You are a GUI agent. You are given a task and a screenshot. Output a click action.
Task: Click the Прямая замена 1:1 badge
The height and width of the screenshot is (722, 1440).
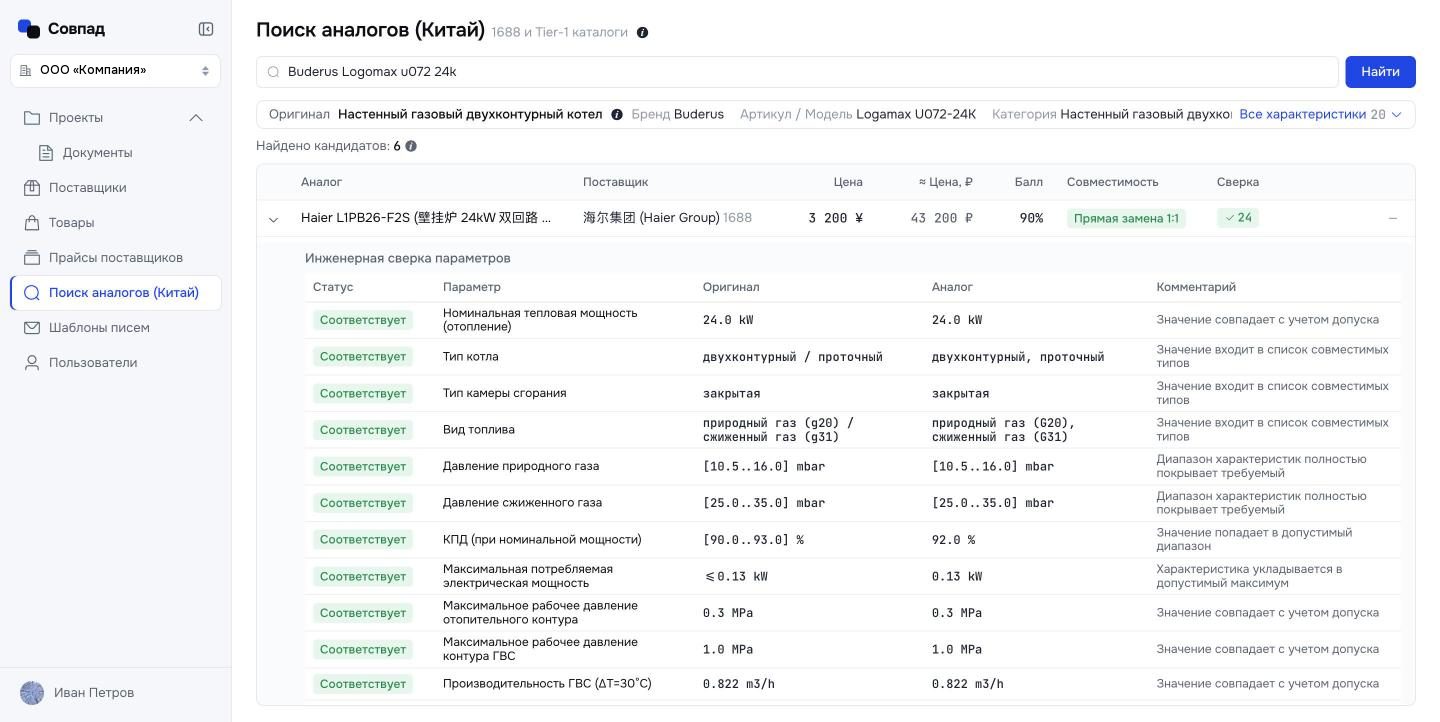coord(1126,218)
